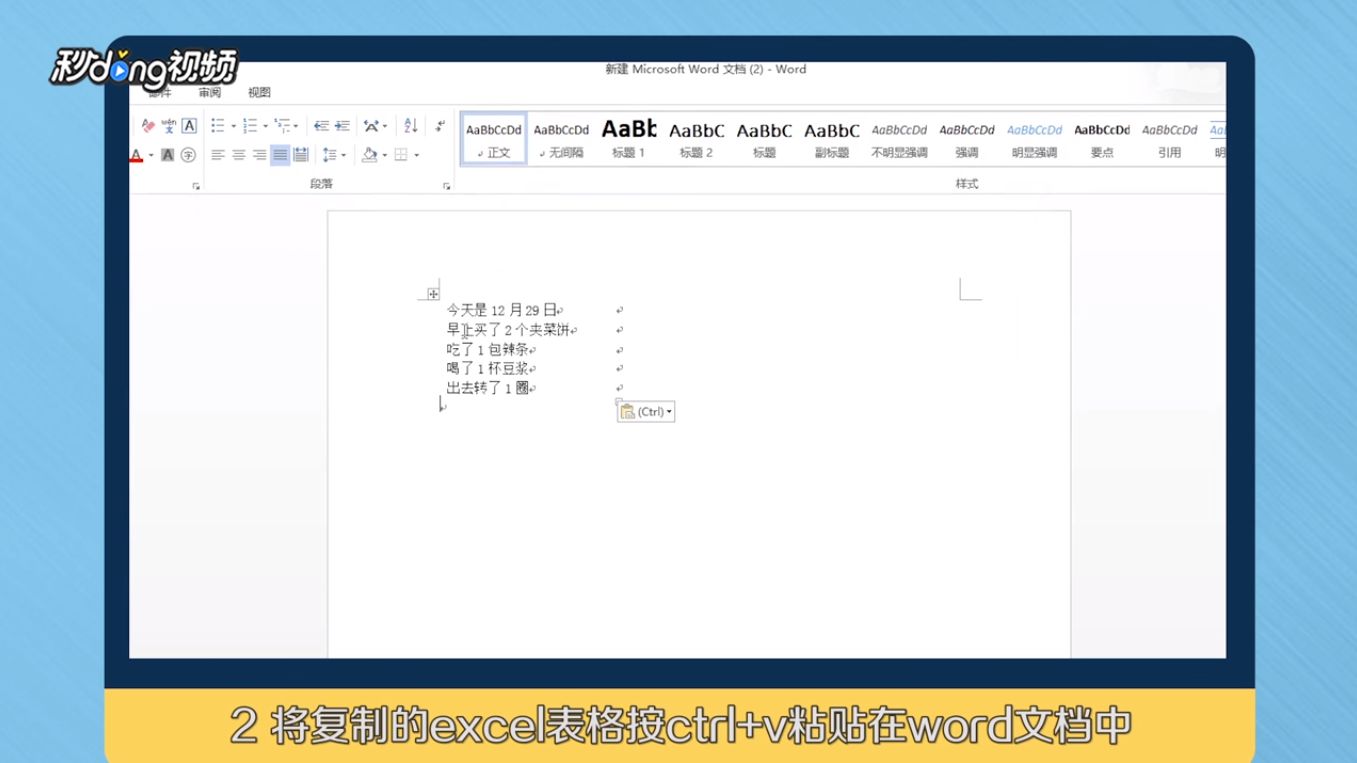The height and width of the screenshot is (763, 1357).
Task: Click line spacing icon
Action: coord(329,155)
